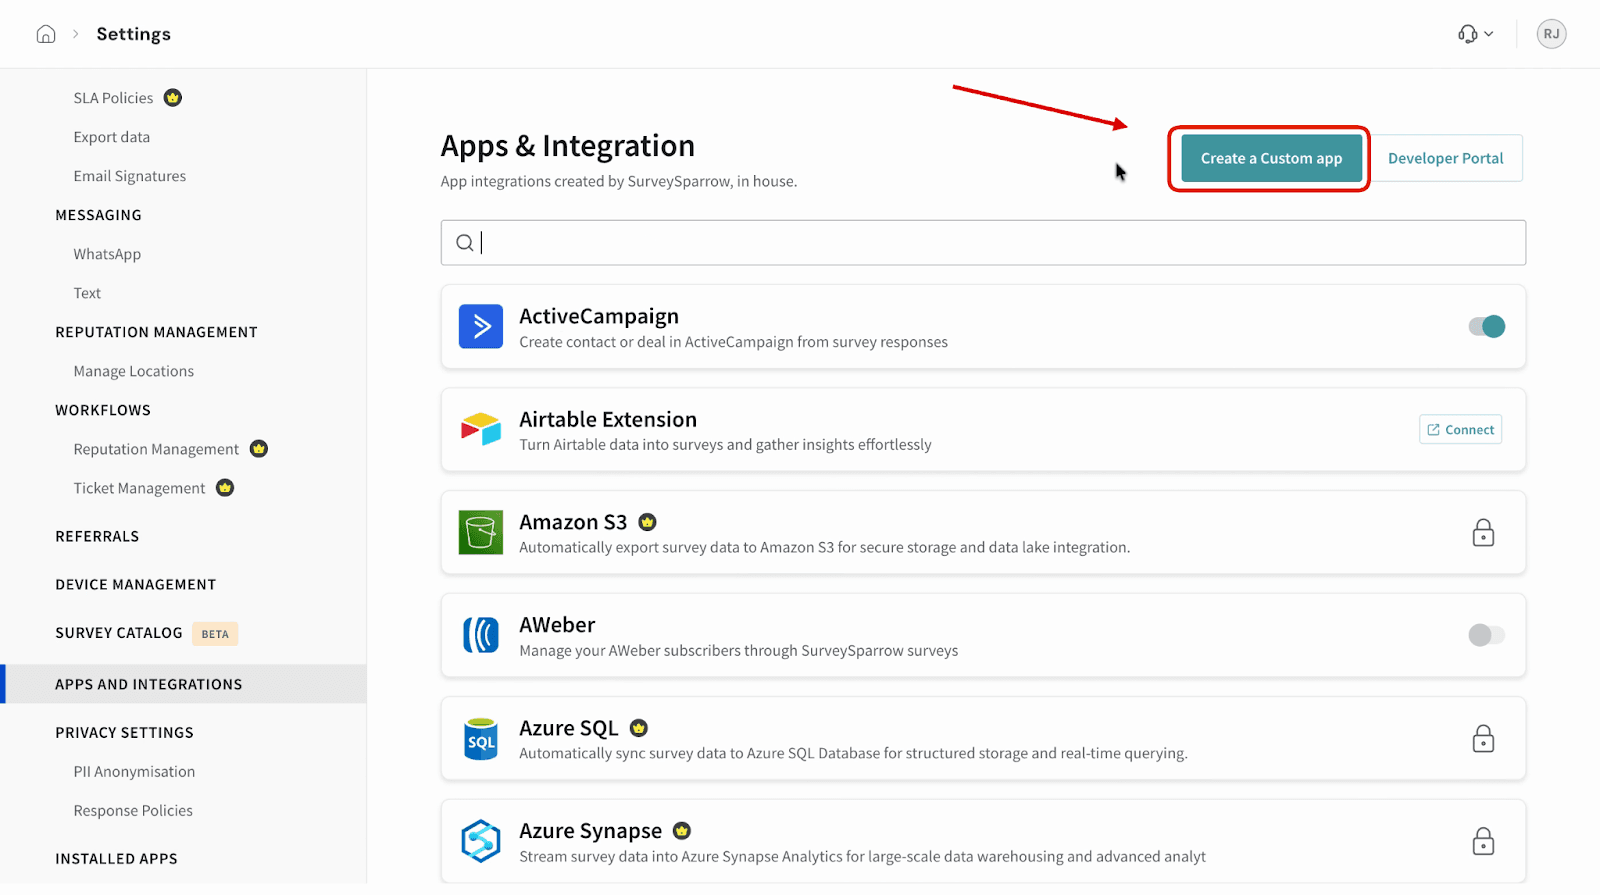Click the BETA badge next to Survey Catalog
Viewport: 1600px width, 895px height.
coord(215,634)
